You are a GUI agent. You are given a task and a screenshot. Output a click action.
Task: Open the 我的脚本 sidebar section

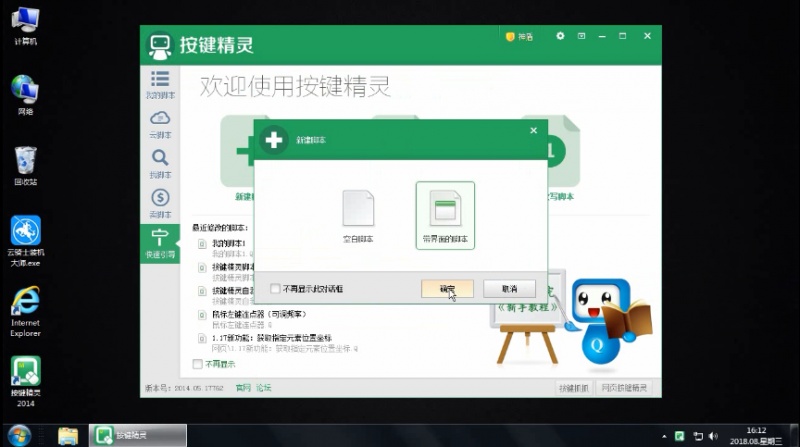(160, 85)
